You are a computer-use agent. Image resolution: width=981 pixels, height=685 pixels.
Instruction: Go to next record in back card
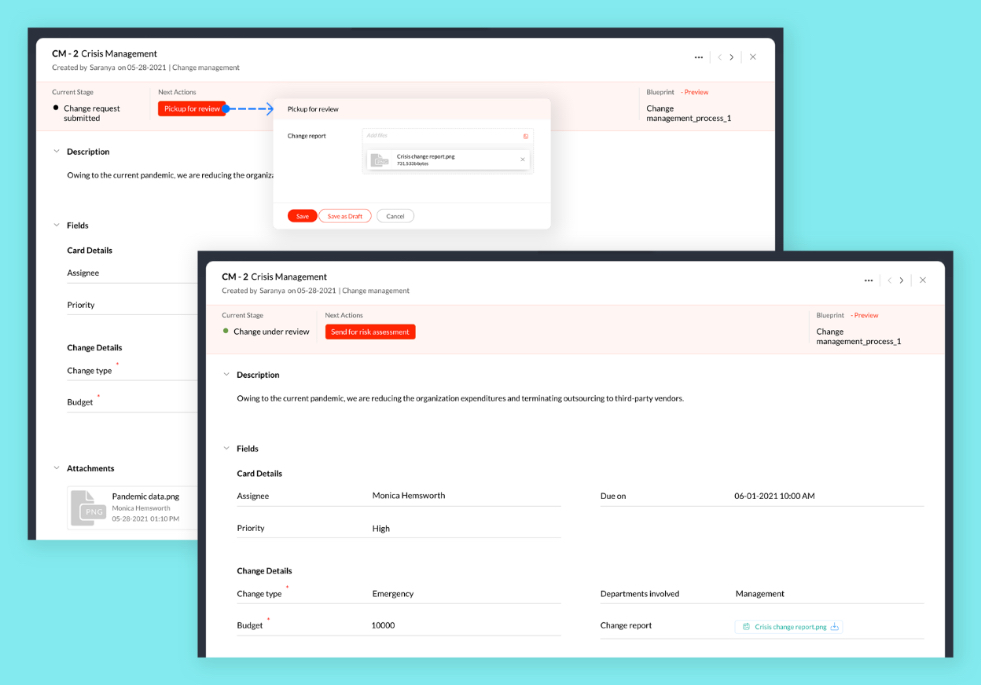pyautogui.click(x=731, y=57)
